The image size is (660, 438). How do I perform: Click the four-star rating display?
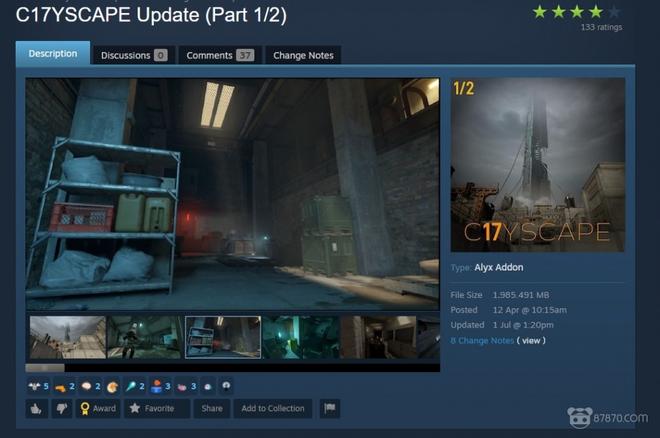pyautogui.click(x=576, y=12)
